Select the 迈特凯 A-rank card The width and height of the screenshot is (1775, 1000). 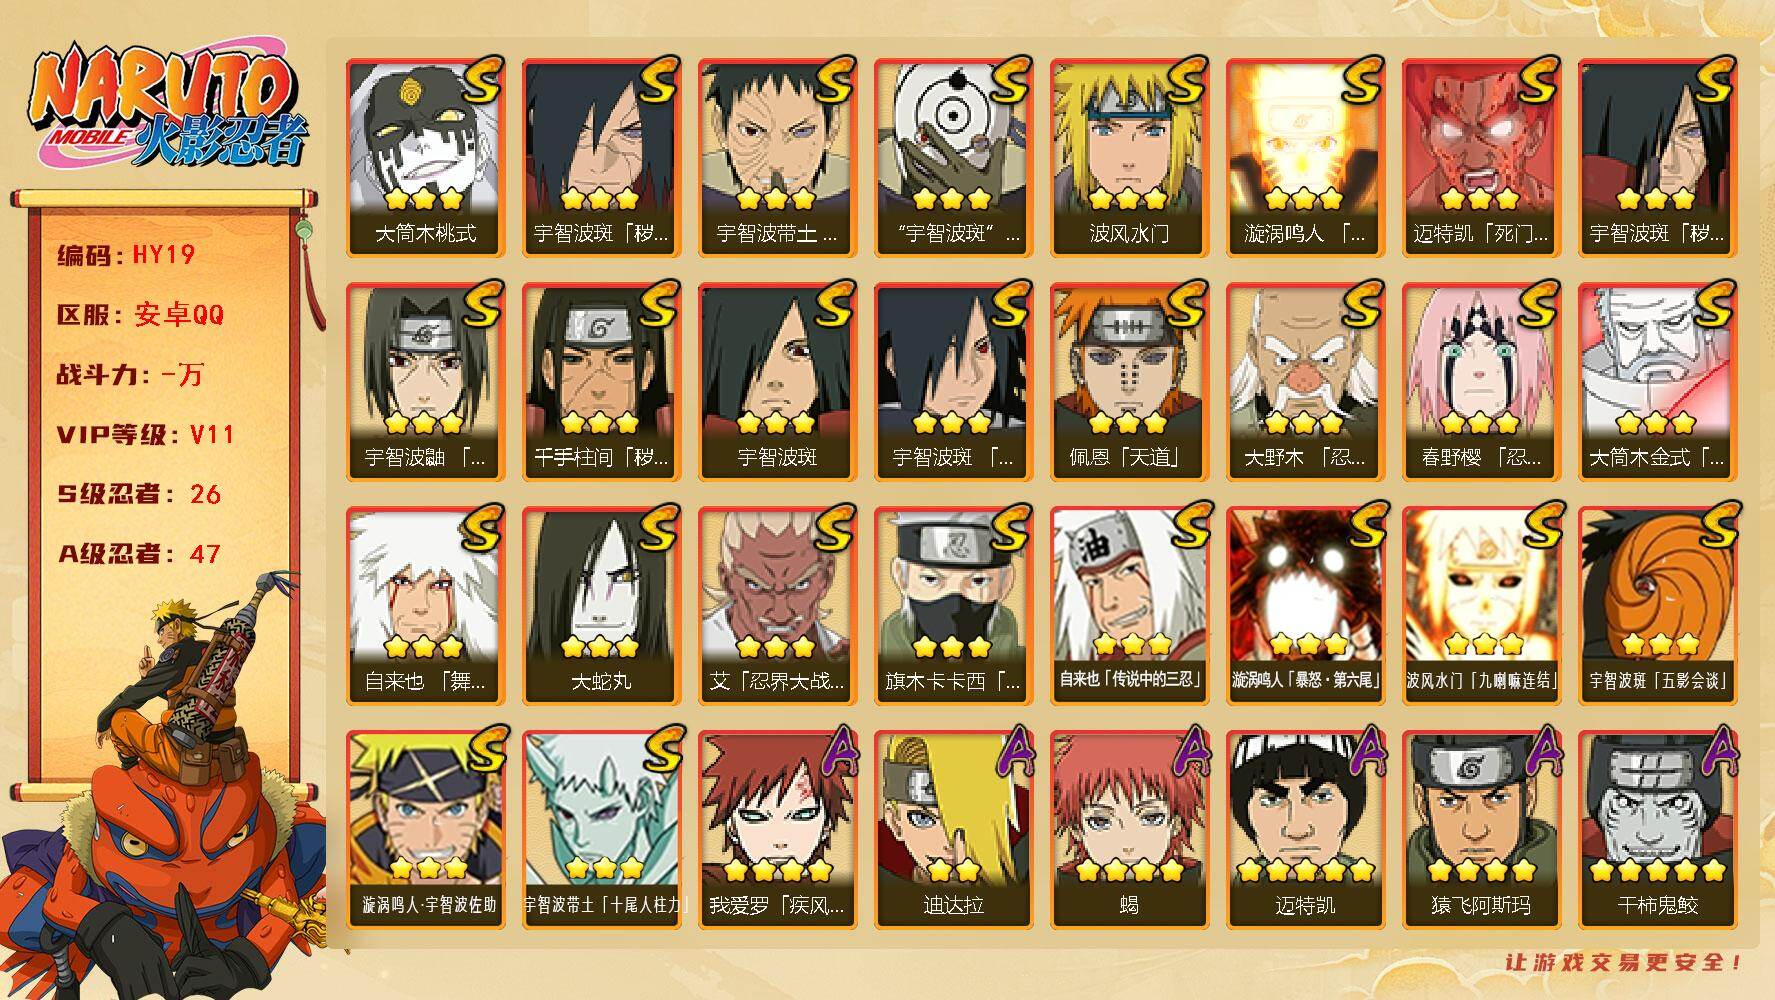point(1305,830)
